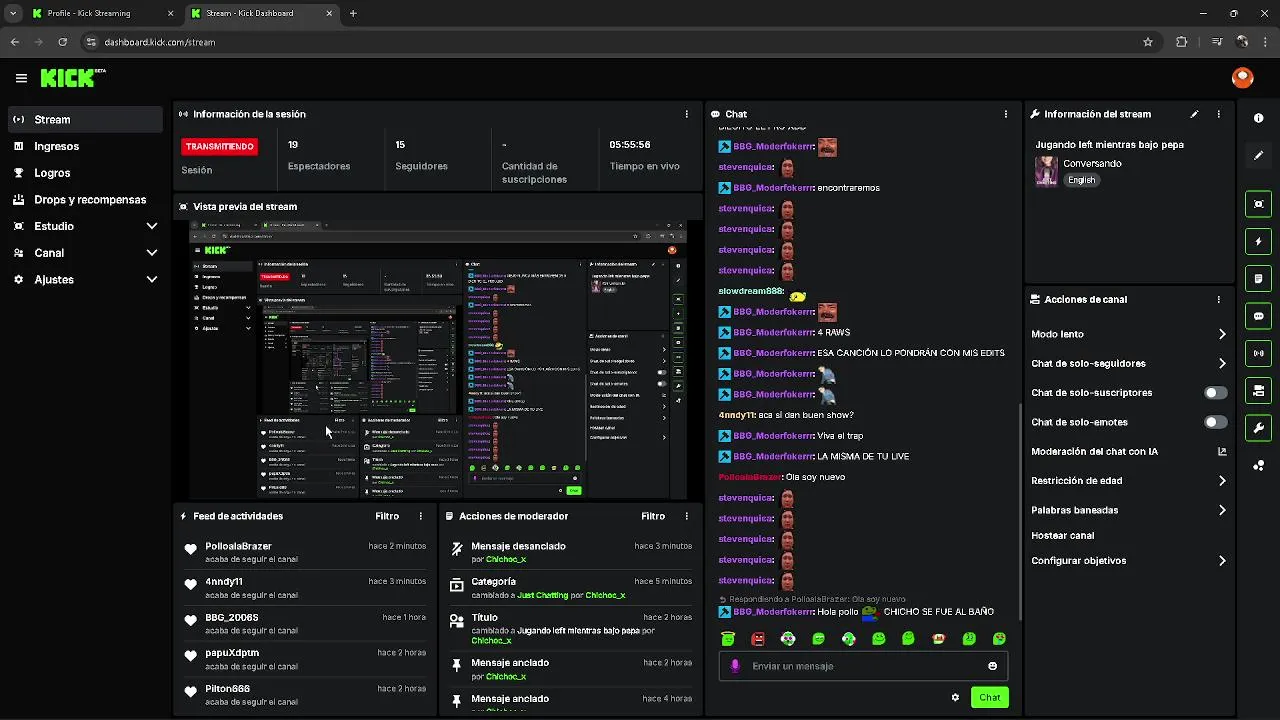This screenshot has width=1280, height=720.
Task: Click Just Chatting category link in moderator actions
Action: point(543,595)
